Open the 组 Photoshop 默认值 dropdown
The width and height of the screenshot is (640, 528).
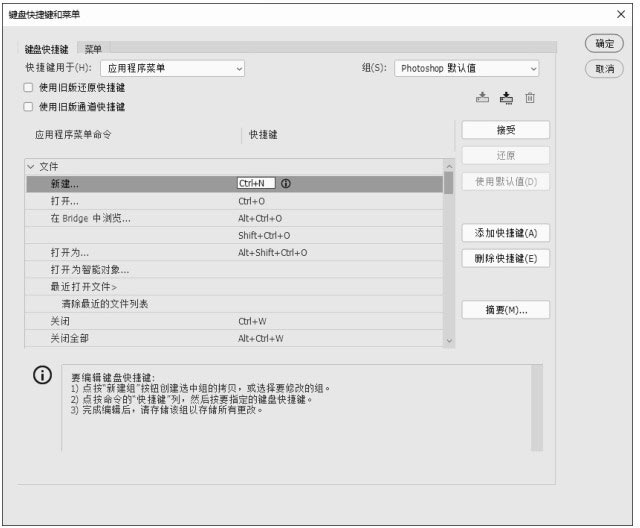[466, 68]
